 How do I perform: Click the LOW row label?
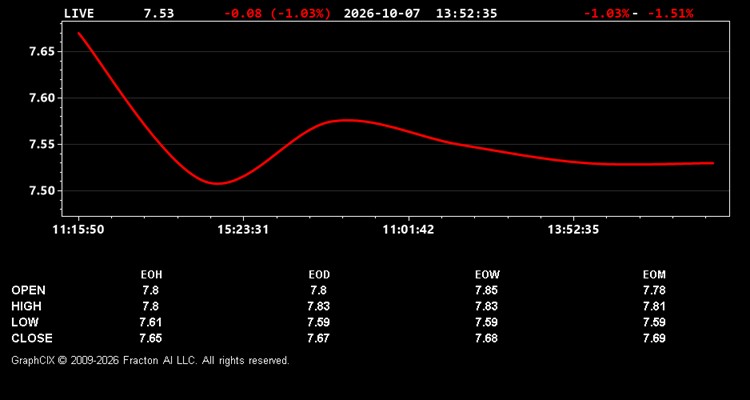click(25, 322)
